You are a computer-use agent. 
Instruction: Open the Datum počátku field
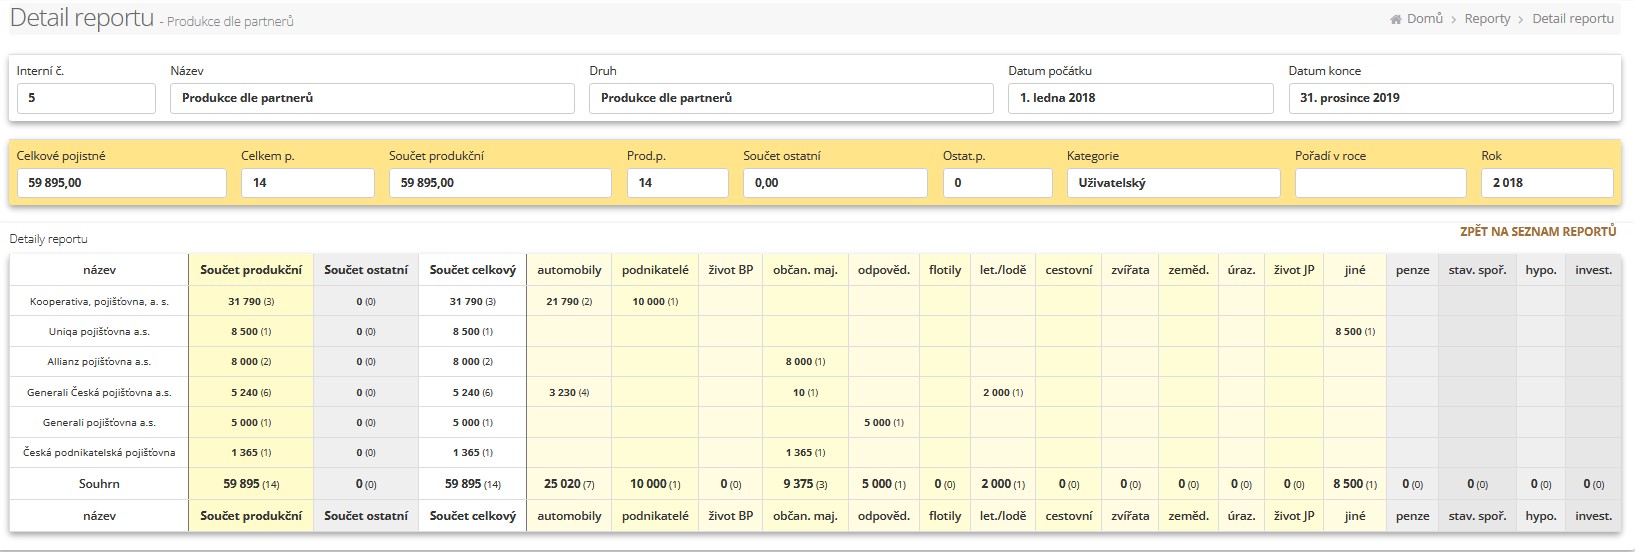(x=1141, y=98)
